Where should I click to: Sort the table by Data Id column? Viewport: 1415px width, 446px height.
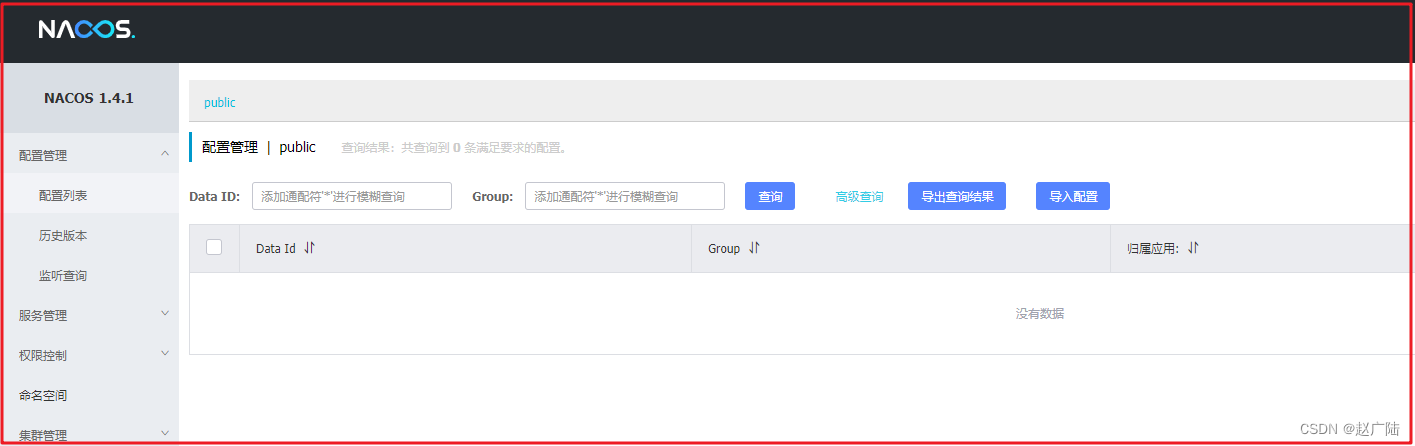[x=309, y=248]
